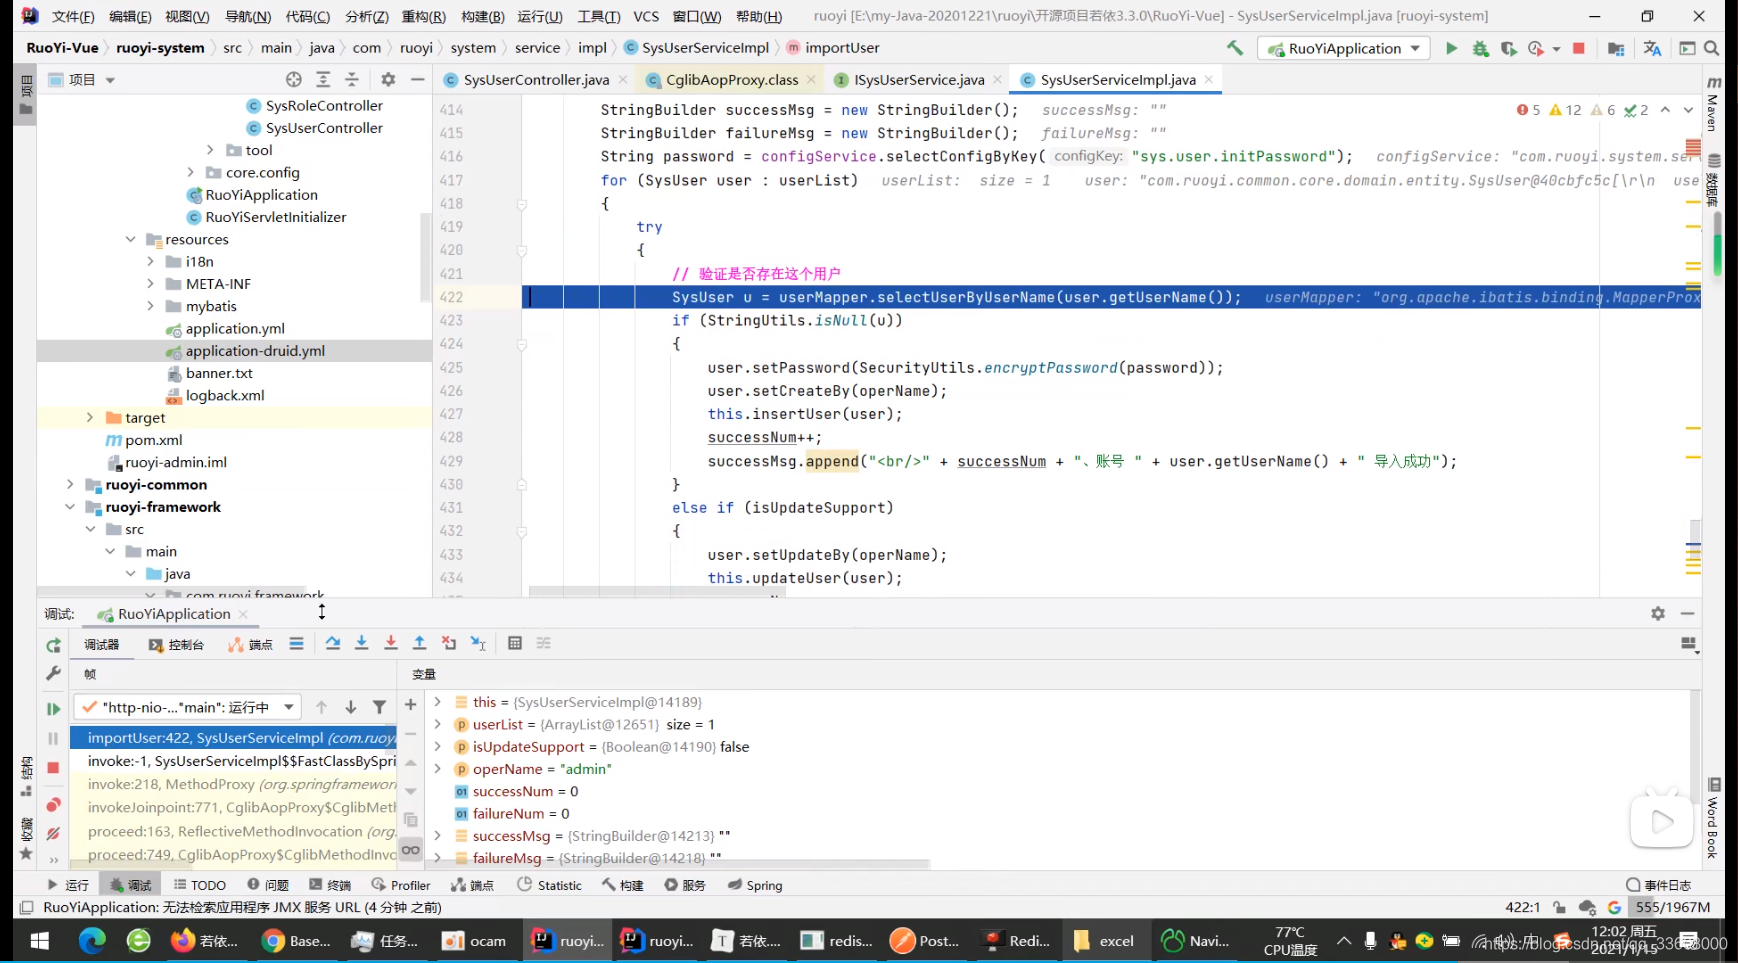Expand the userList variable
Screen dimensions: 1738x963
437,724
